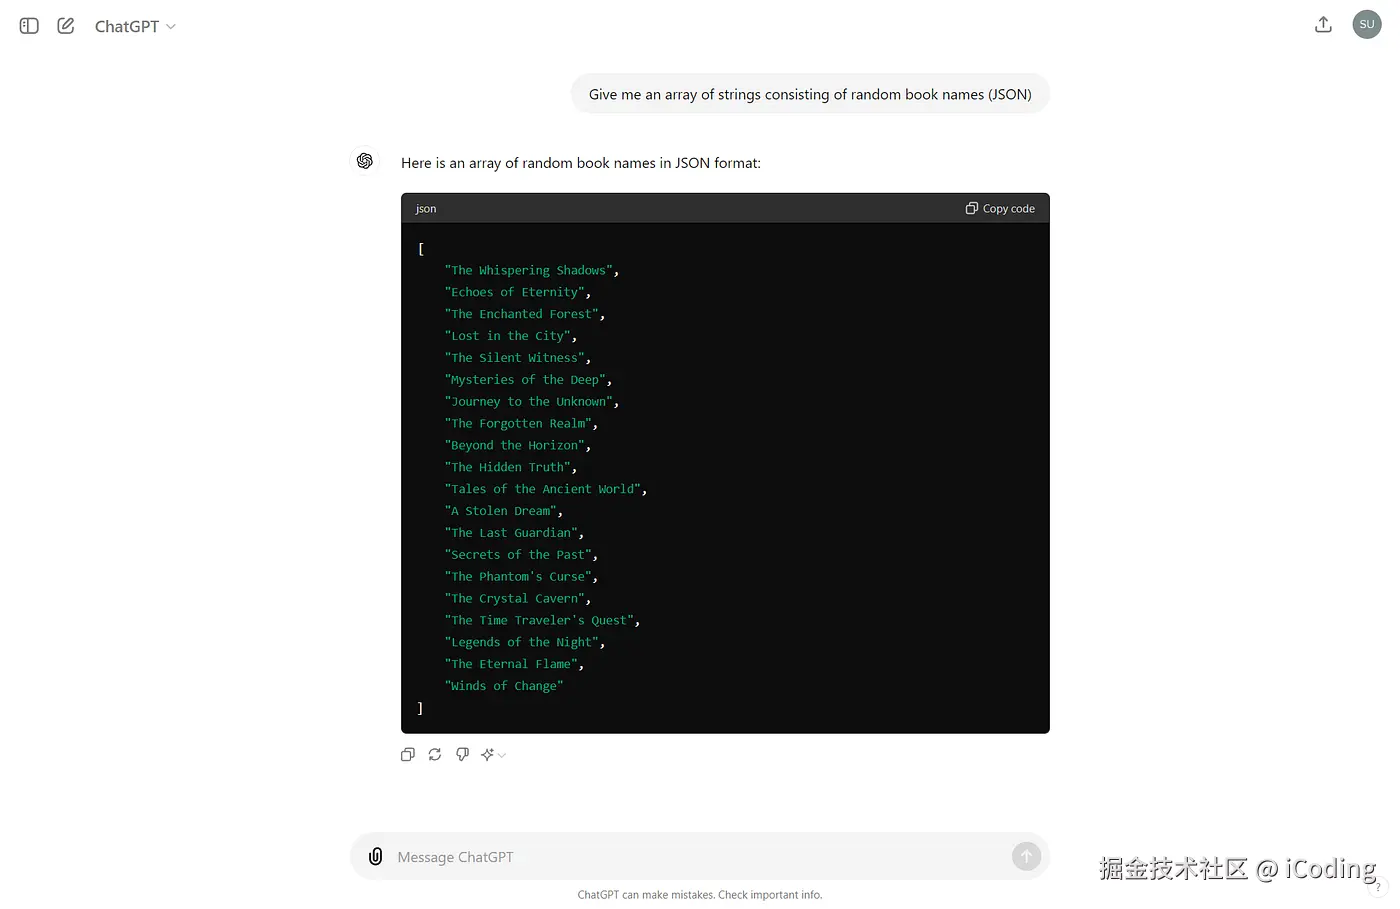Click "The Last Guardian" line
Image resolution: width=1400 pixels, height=909 pixels.
pos(514,534)
